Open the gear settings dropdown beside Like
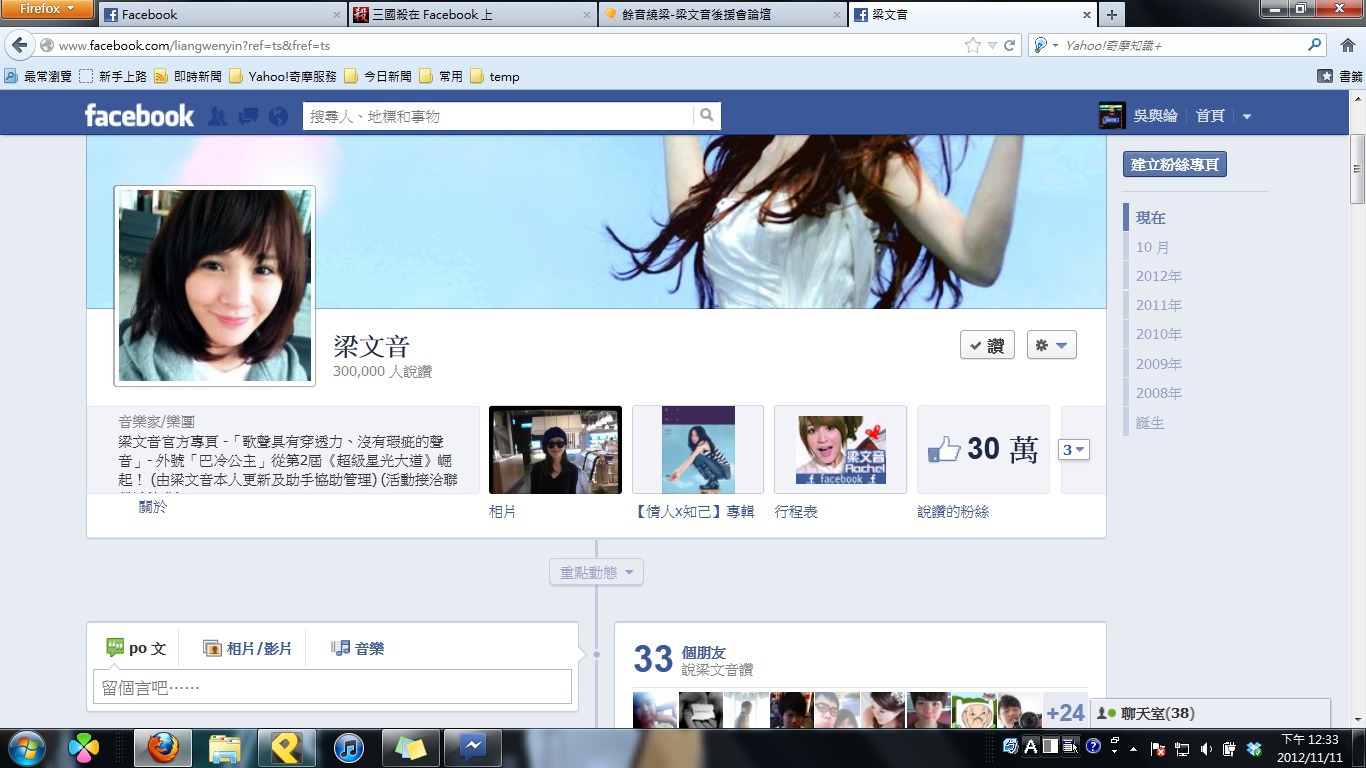Image resolution: width=1366 pixels, height=768 pixels. (1051, 345)
